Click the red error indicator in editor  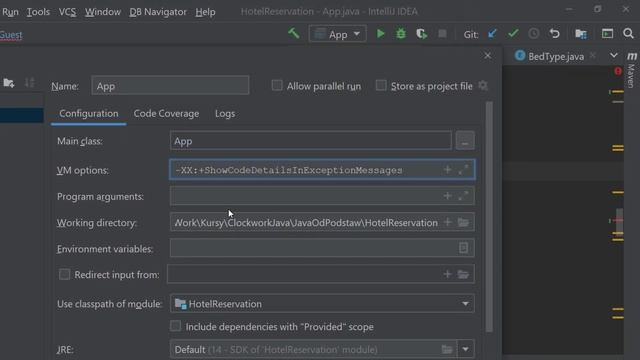point(618,71)
